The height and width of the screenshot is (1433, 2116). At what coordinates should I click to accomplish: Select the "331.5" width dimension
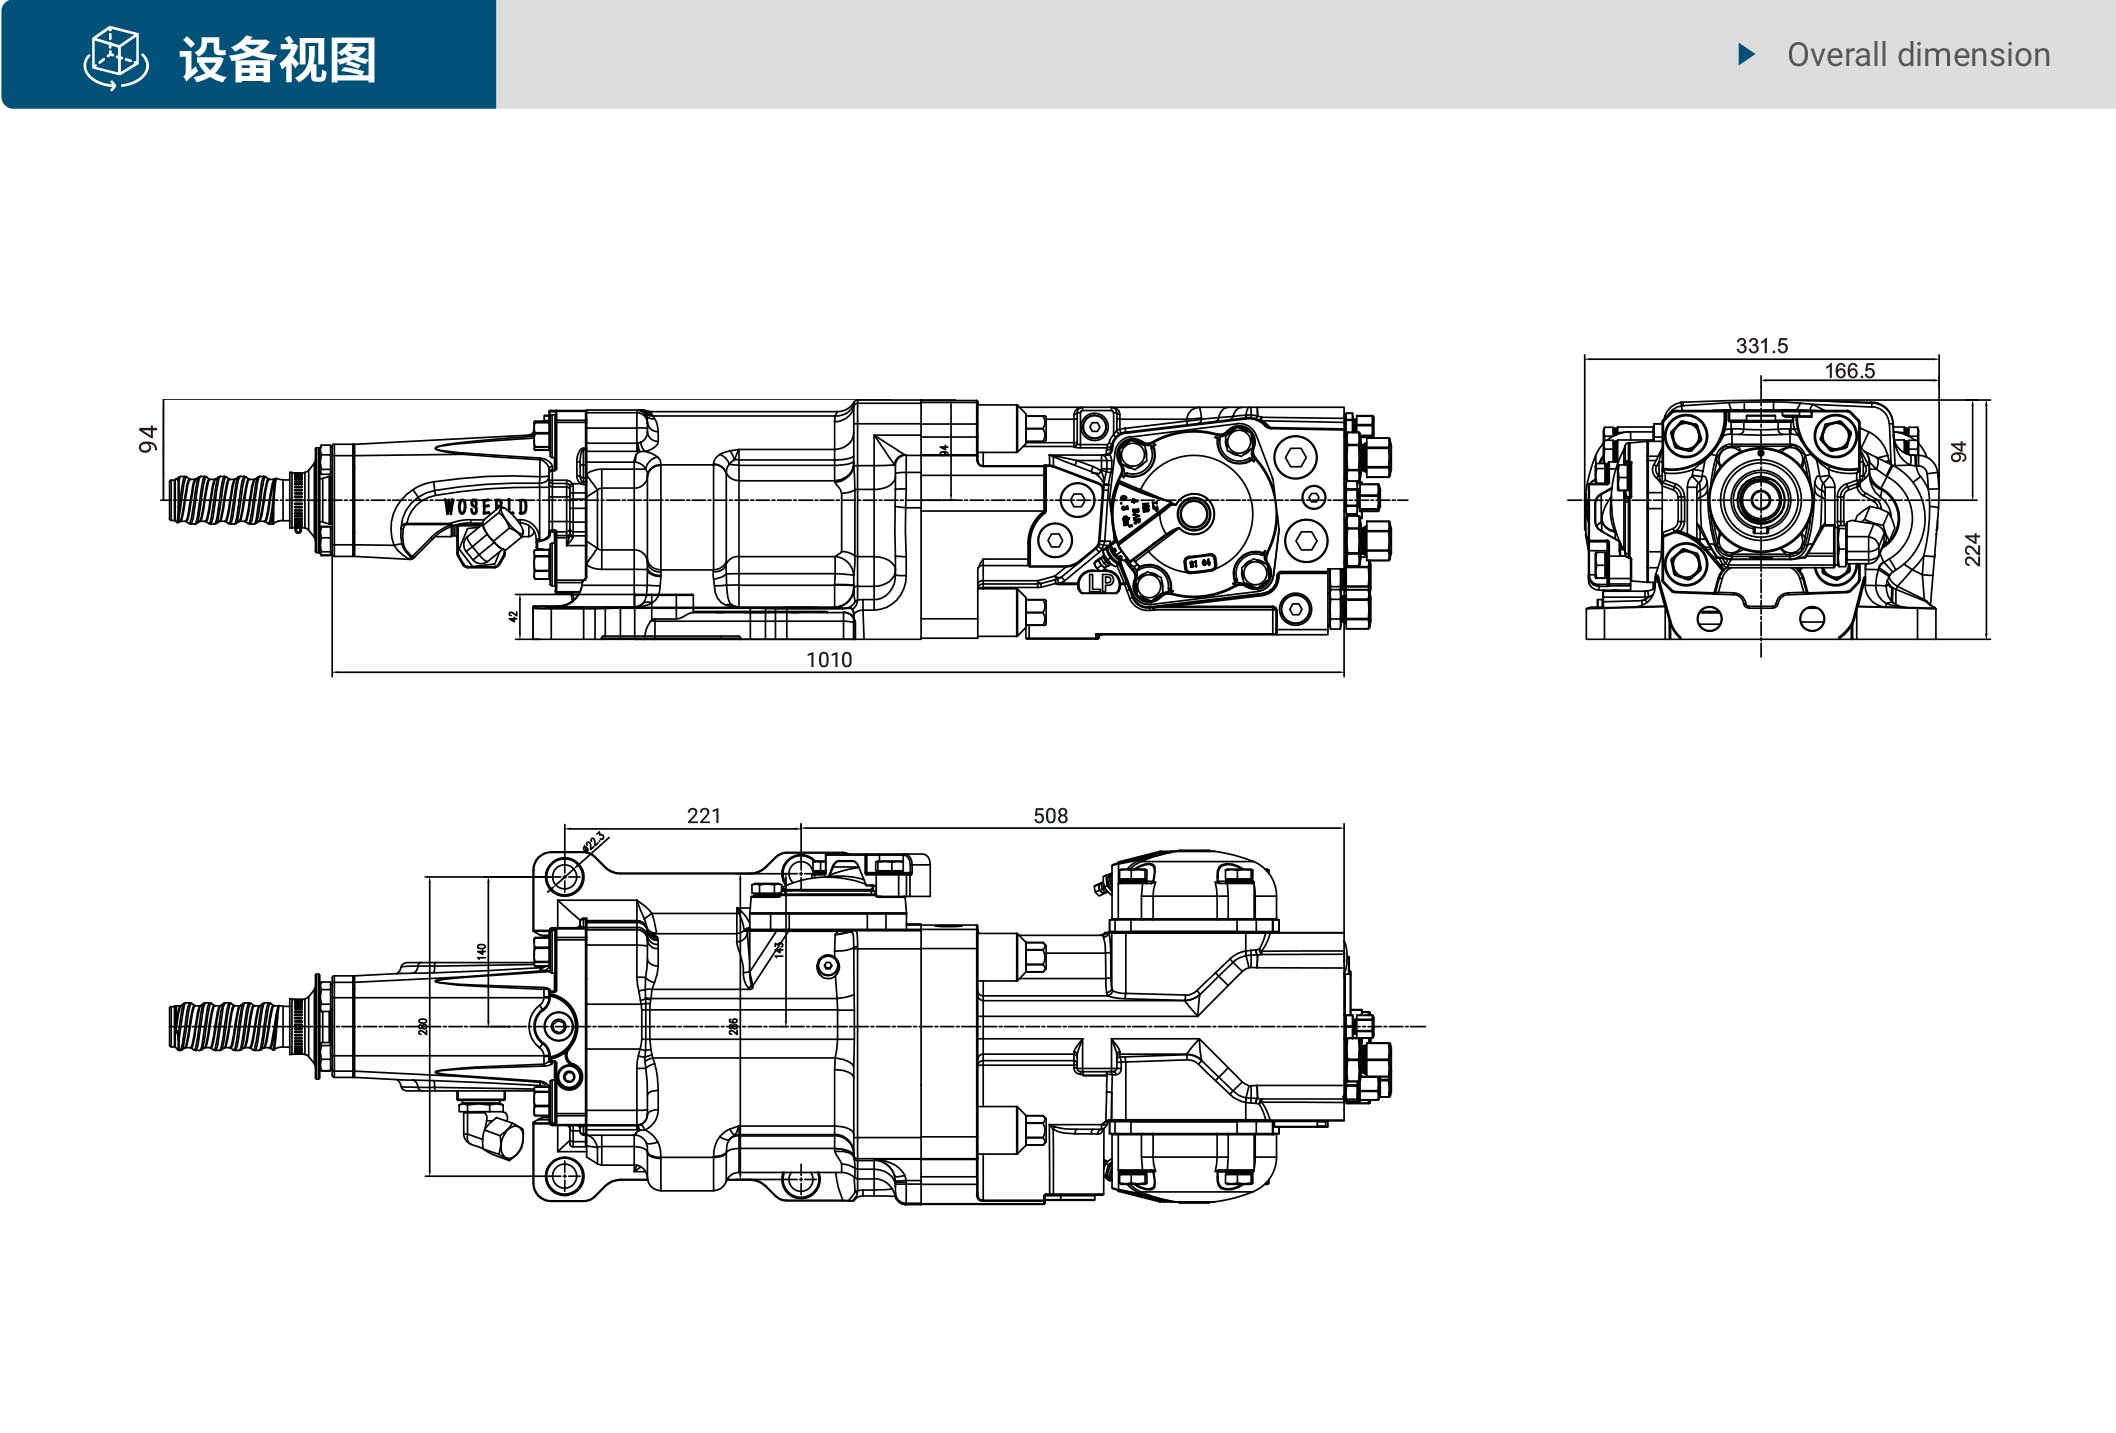pos(1762,346)
